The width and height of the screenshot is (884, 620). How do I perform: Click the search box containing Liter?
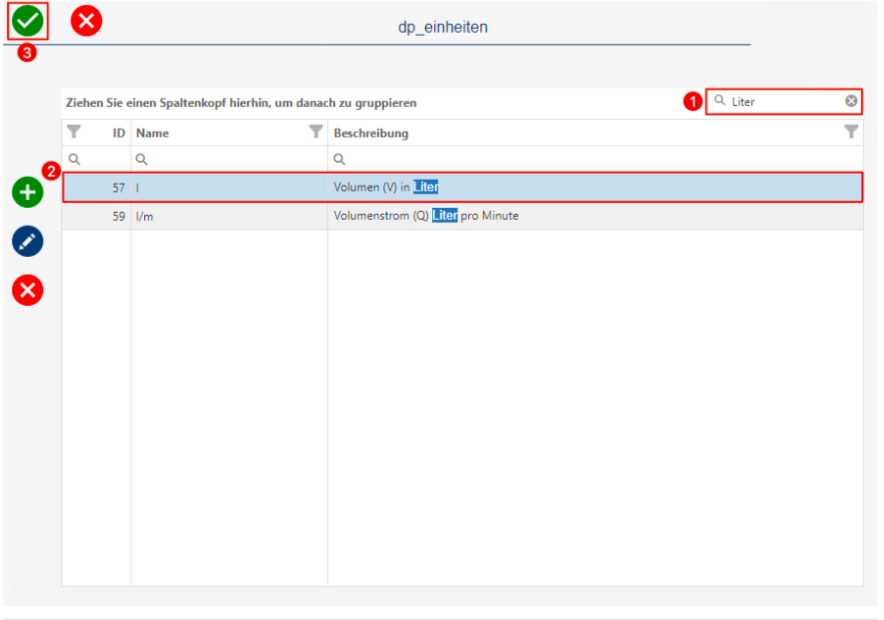784,101
